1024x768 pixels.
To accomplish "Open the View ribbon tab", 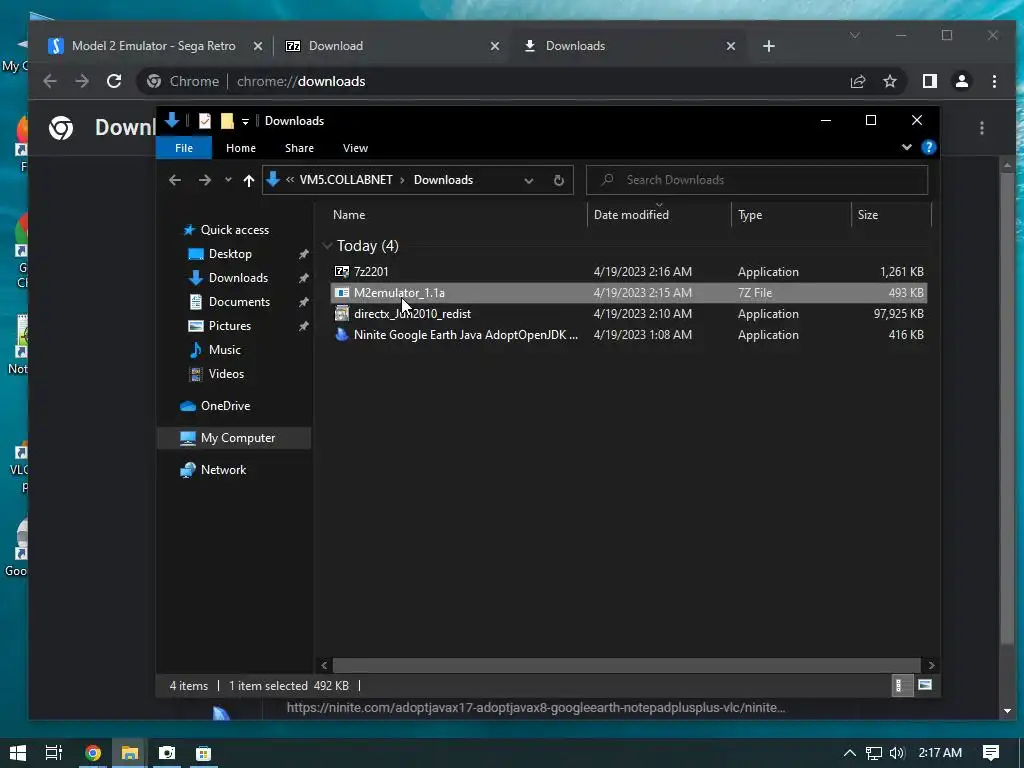I will pyautogui.click(x=355, y=148).
